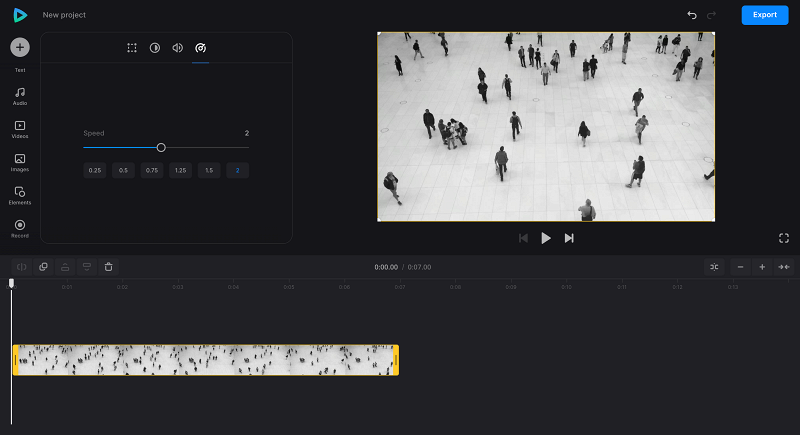Switch to the Adjust color tab
Screen dimensions: 800x435
155,48
